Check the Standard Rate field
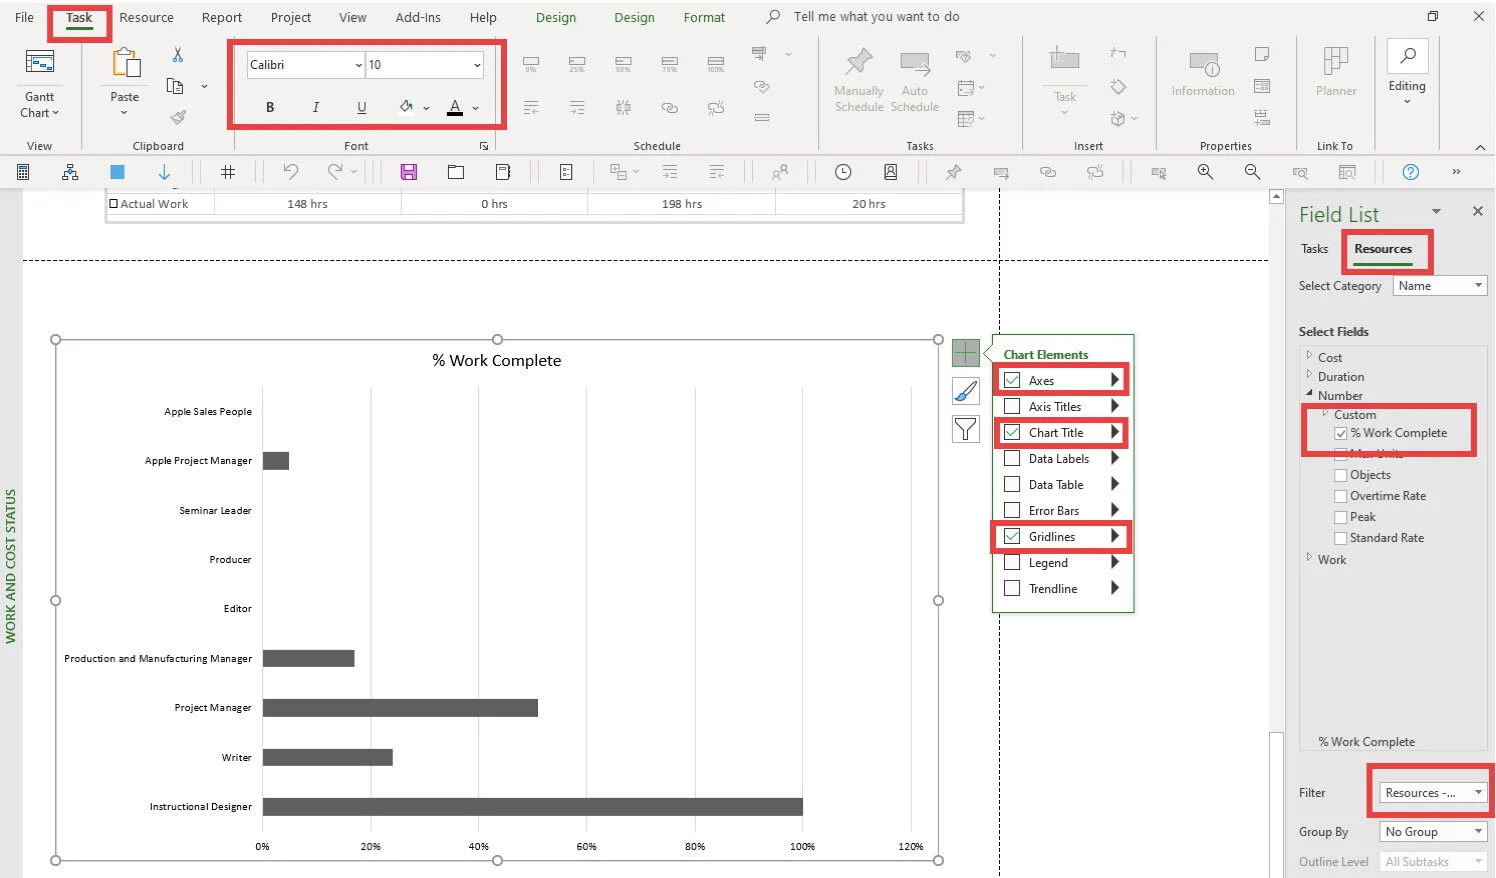The width and height of the screenshot is (1496, 878). click(1341, 538)
